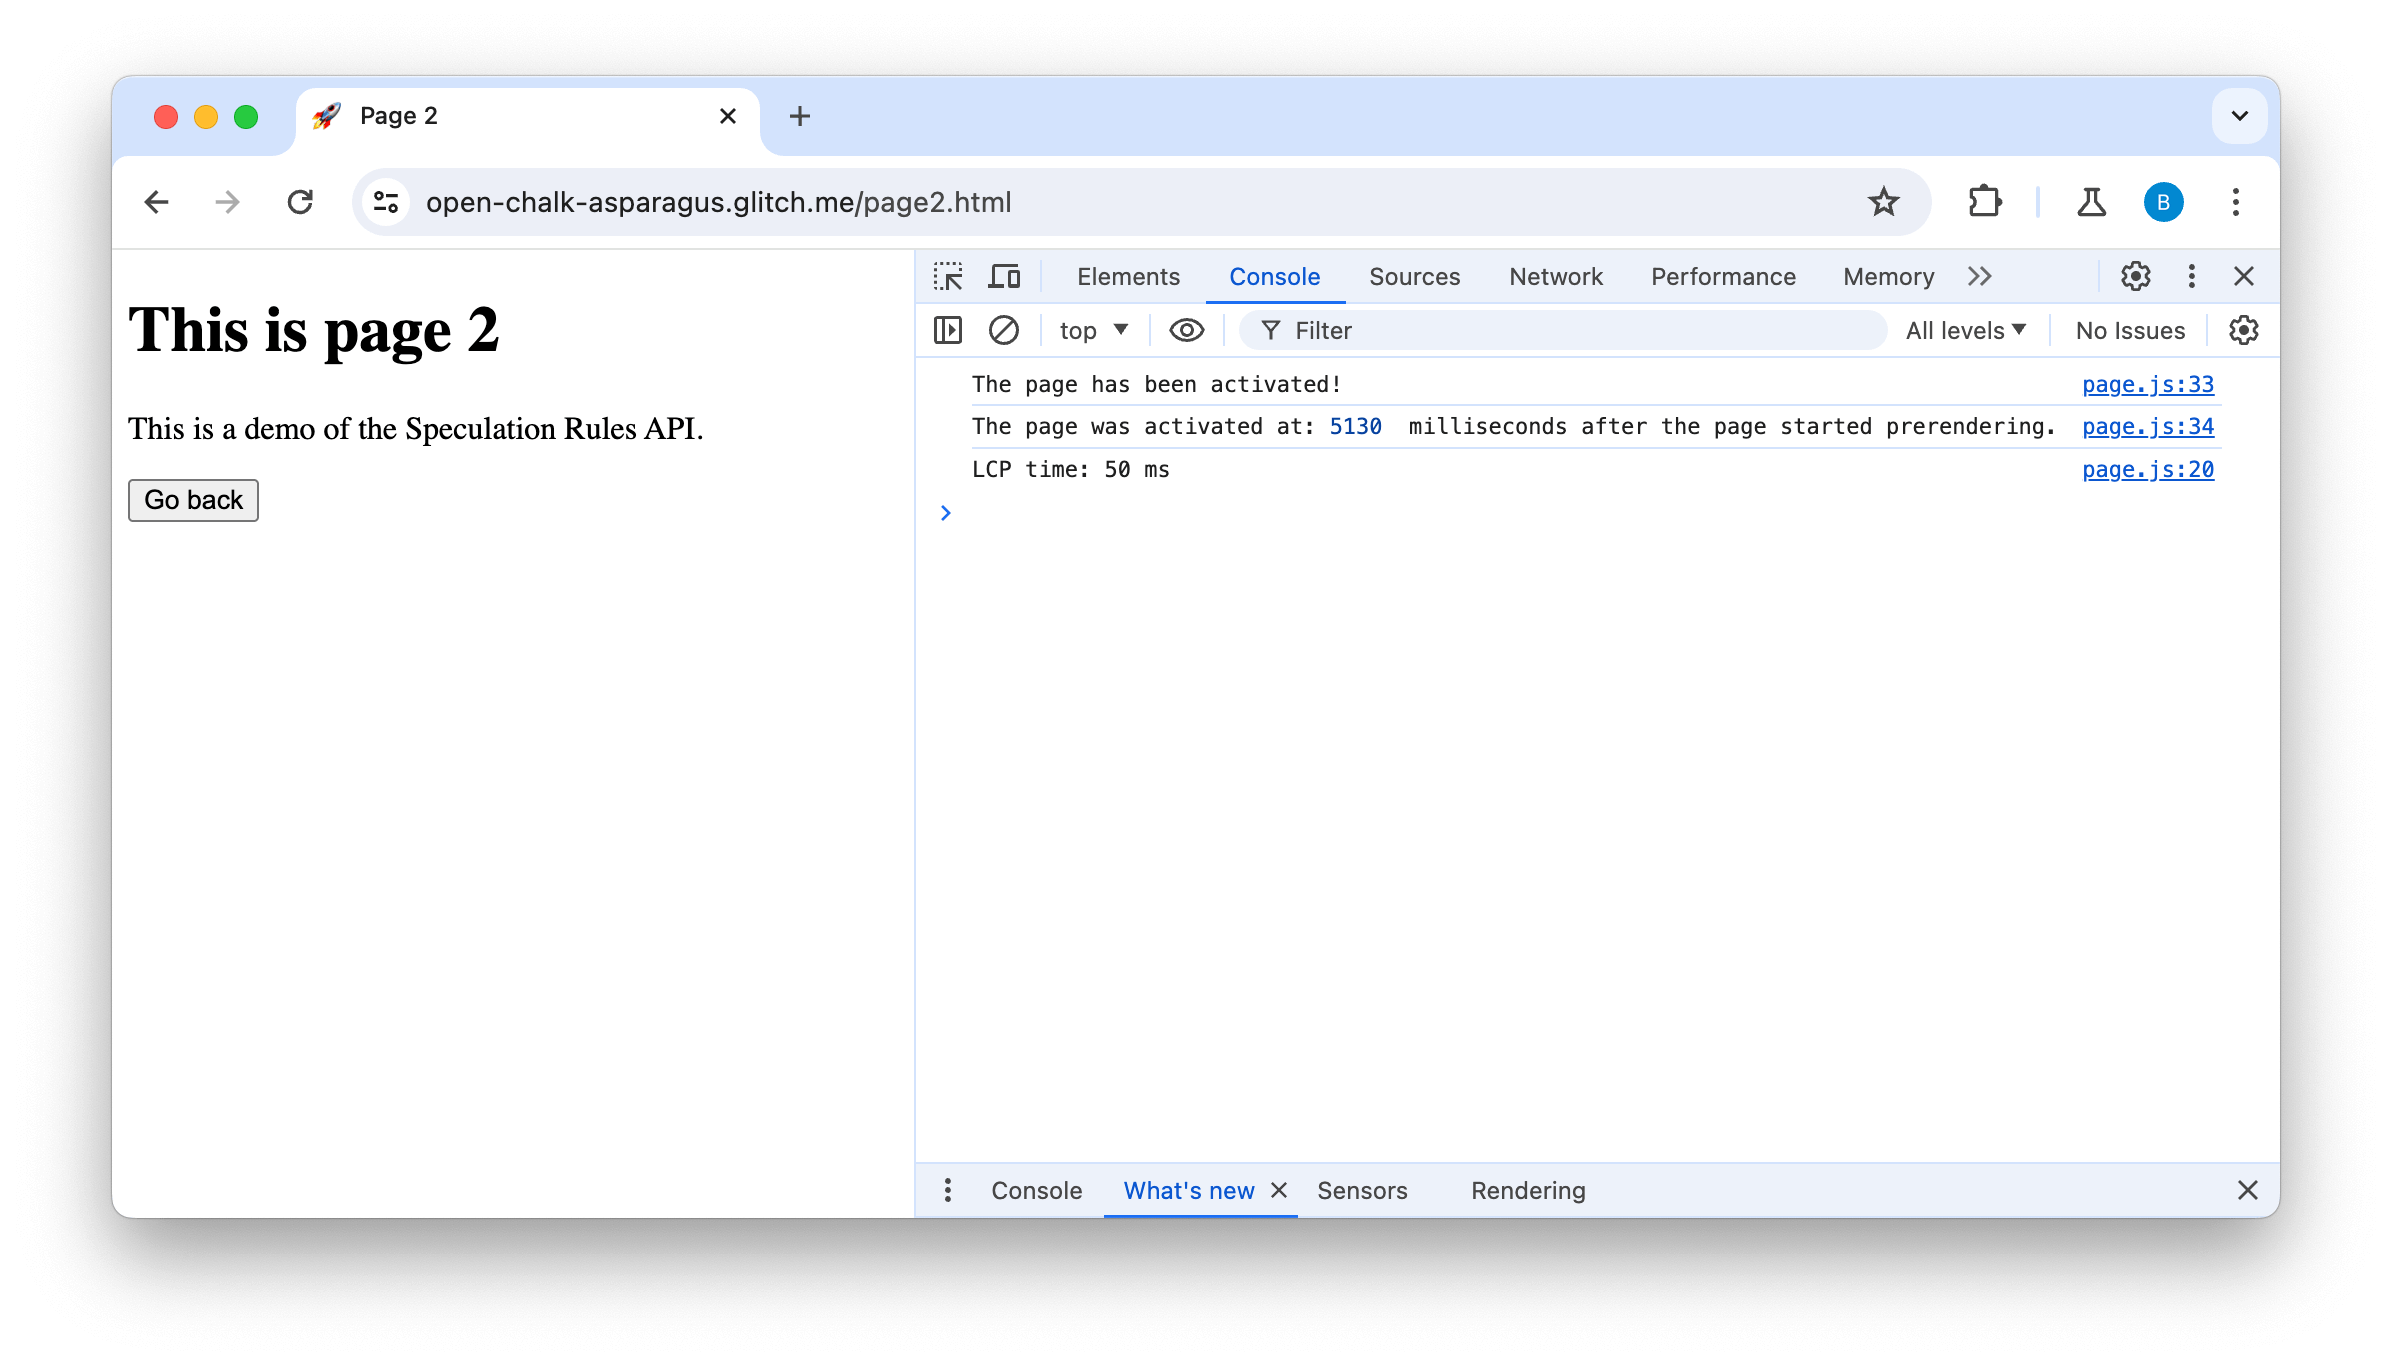Screen dimensions: 2392x1366
Task: Click the No Issues indicator
Action: click(x=2129, y=330)
